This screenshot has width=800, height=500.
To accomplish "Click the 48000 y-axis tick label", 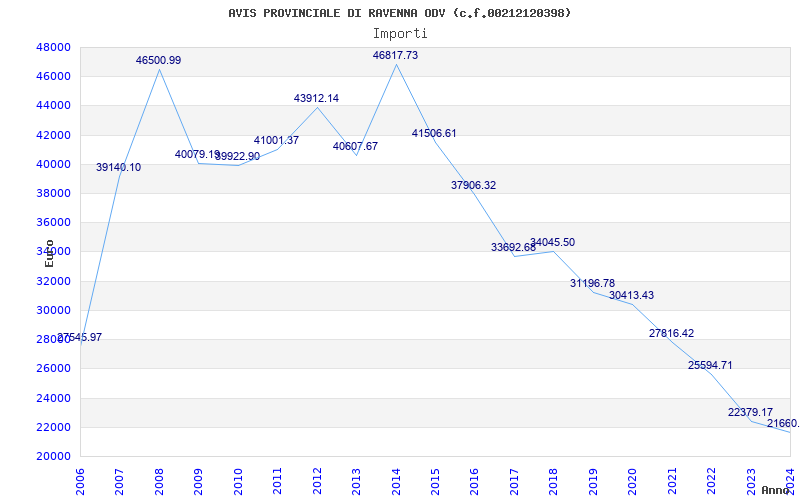I will (53, 47).
